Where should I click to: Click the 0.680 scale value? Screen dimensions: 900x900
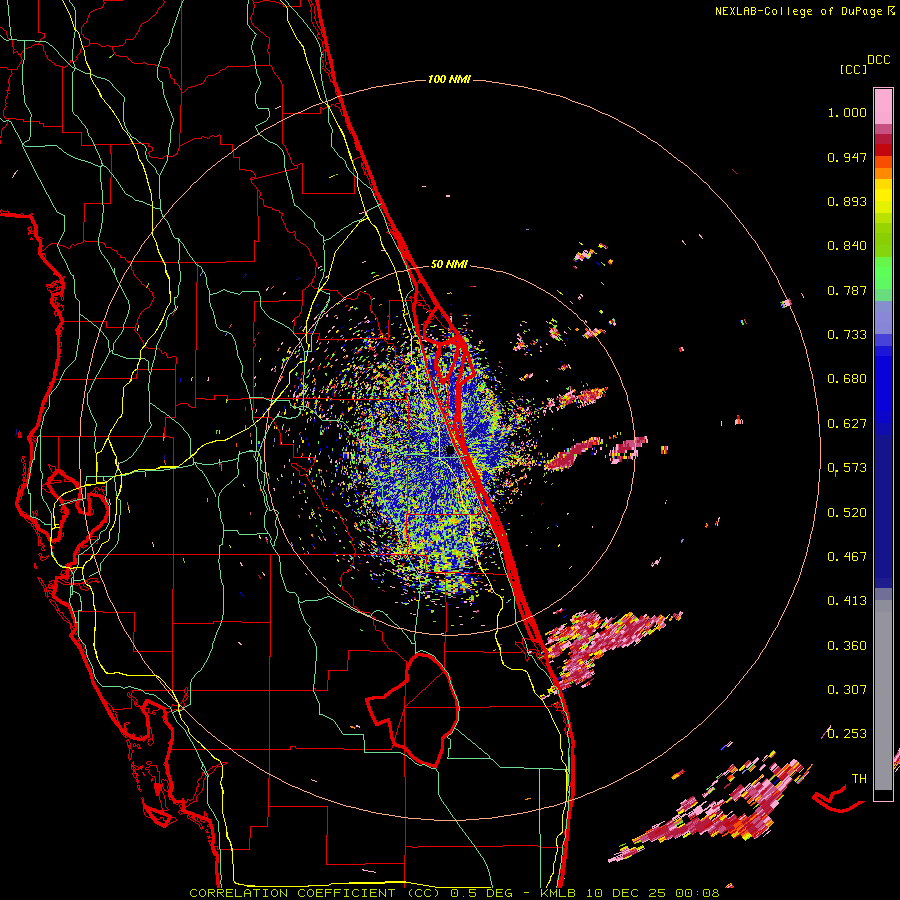coord(847,379)
